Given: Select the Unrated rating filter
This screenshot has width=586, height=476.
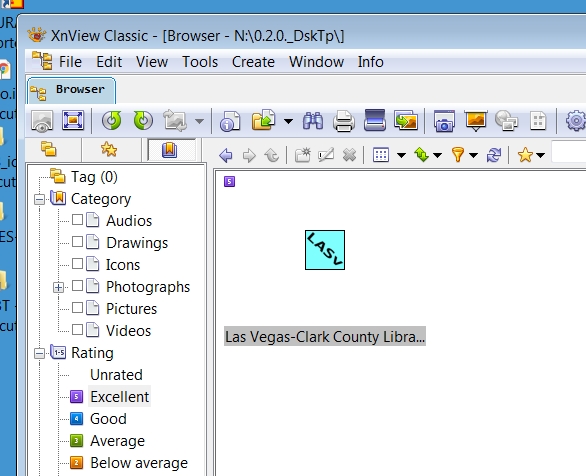Looking at the screenshot, I should (x=116, y=375).
